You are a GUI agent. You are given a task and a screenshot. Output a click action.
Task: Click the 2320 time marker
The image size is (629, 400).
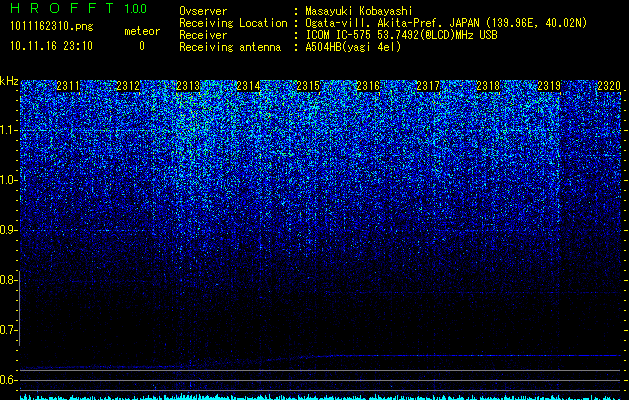[609, 85]
